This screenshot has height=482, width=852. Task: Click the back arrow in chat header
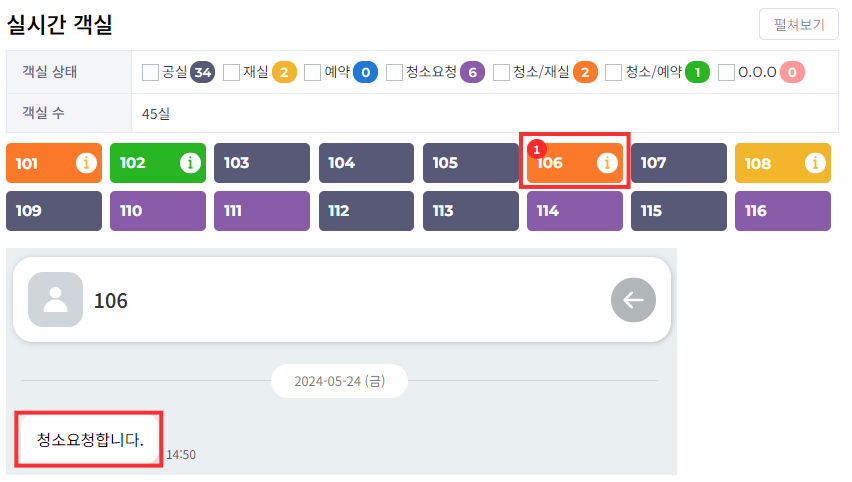coord(633,299)
